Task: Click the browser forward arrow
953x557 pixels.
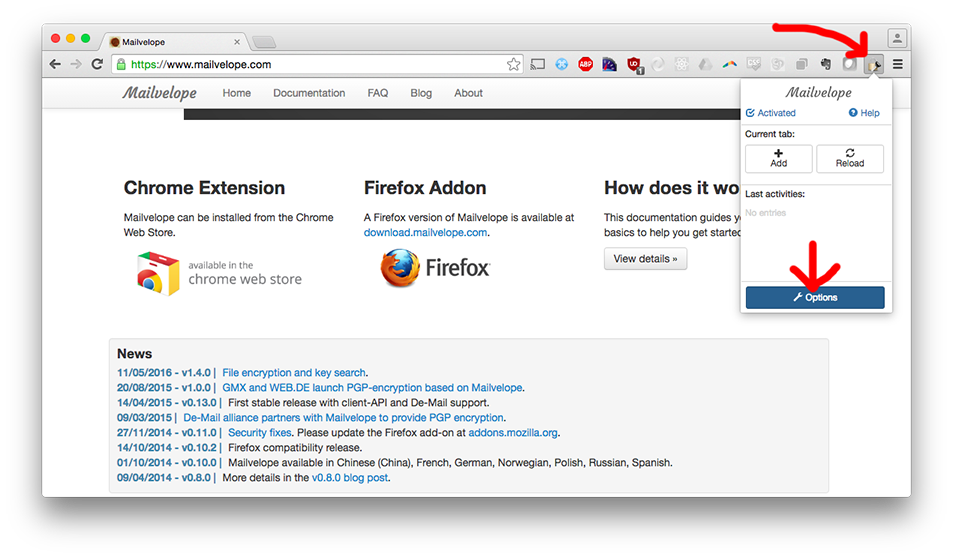Action: 76,64
